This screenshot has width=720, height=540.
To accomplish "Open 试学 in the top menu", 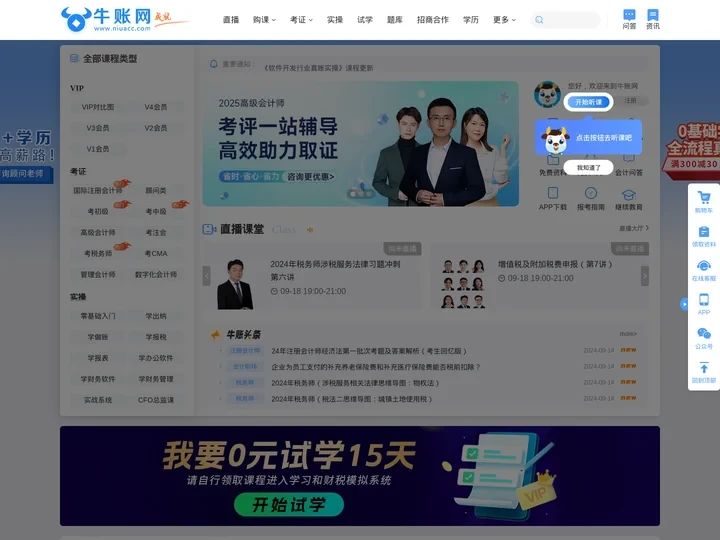I will 365,20.
